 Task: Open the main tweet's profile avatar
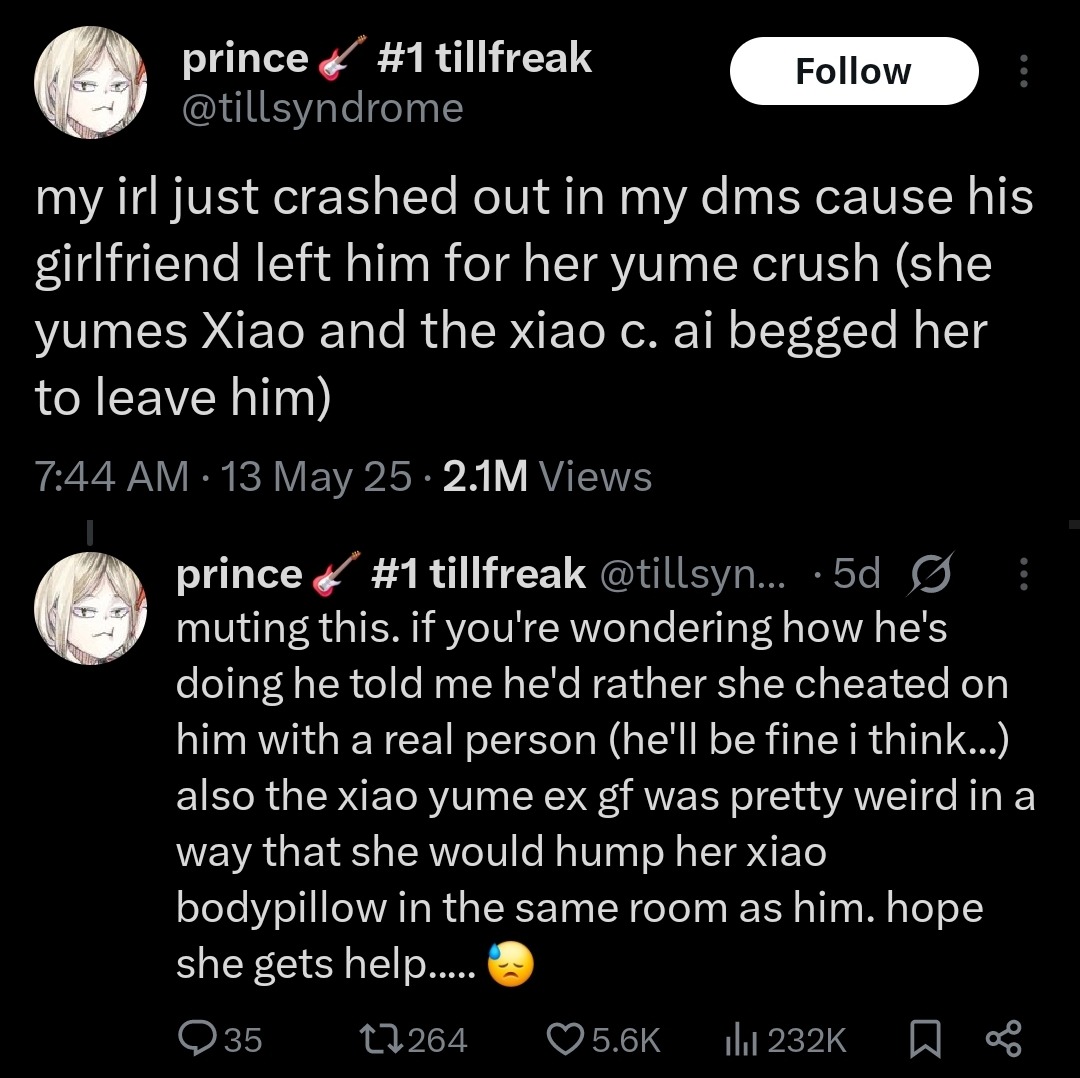coord(90,83)
